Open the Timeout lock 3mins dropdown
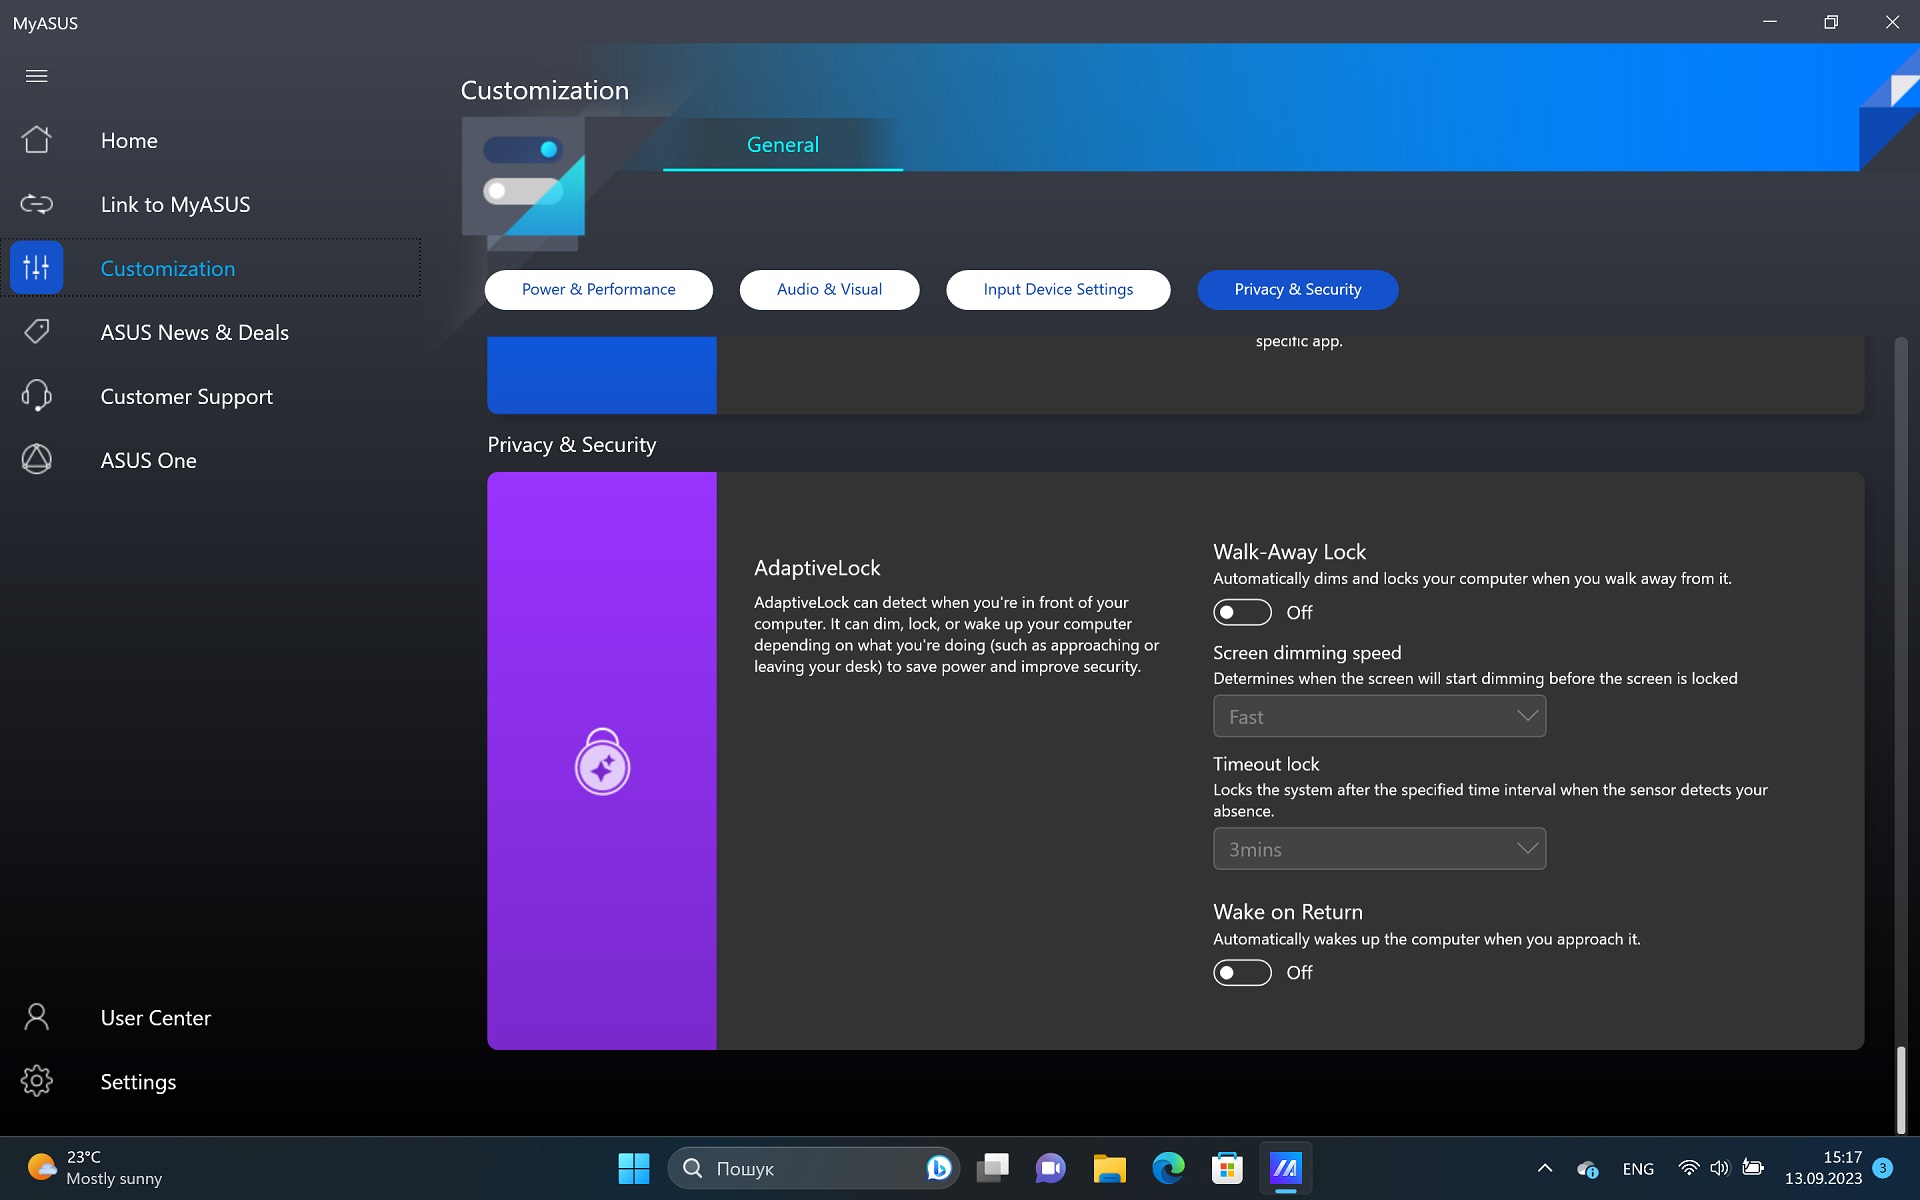 1379,849
